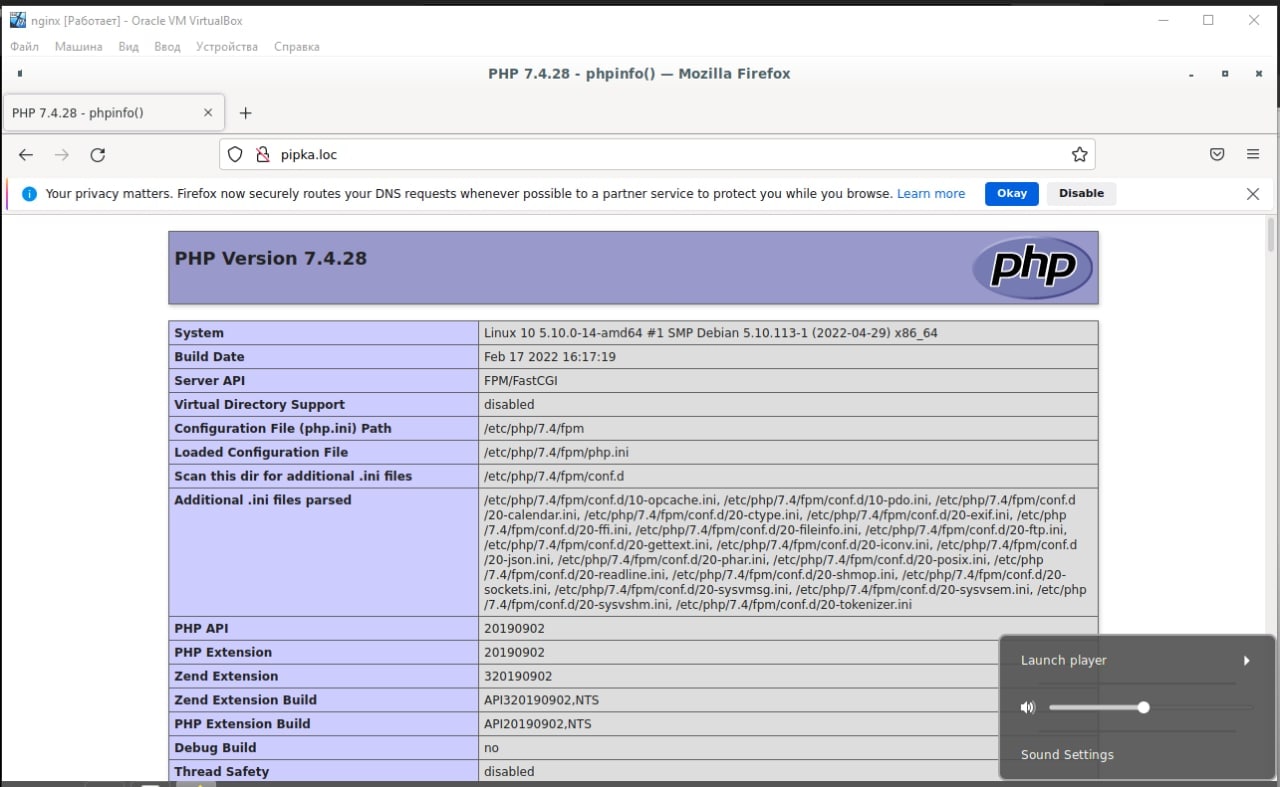Click the Firefox back arrow button
Viewport: 1280px width, 787px height.
click(26, 155)
